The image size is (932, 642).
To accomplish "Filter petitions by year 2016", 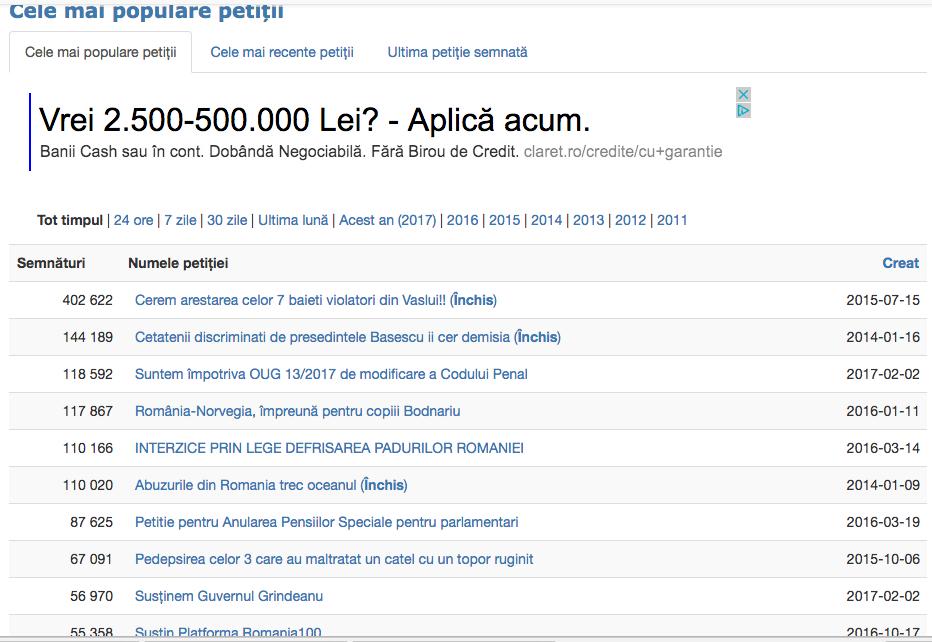I will 463,220.
